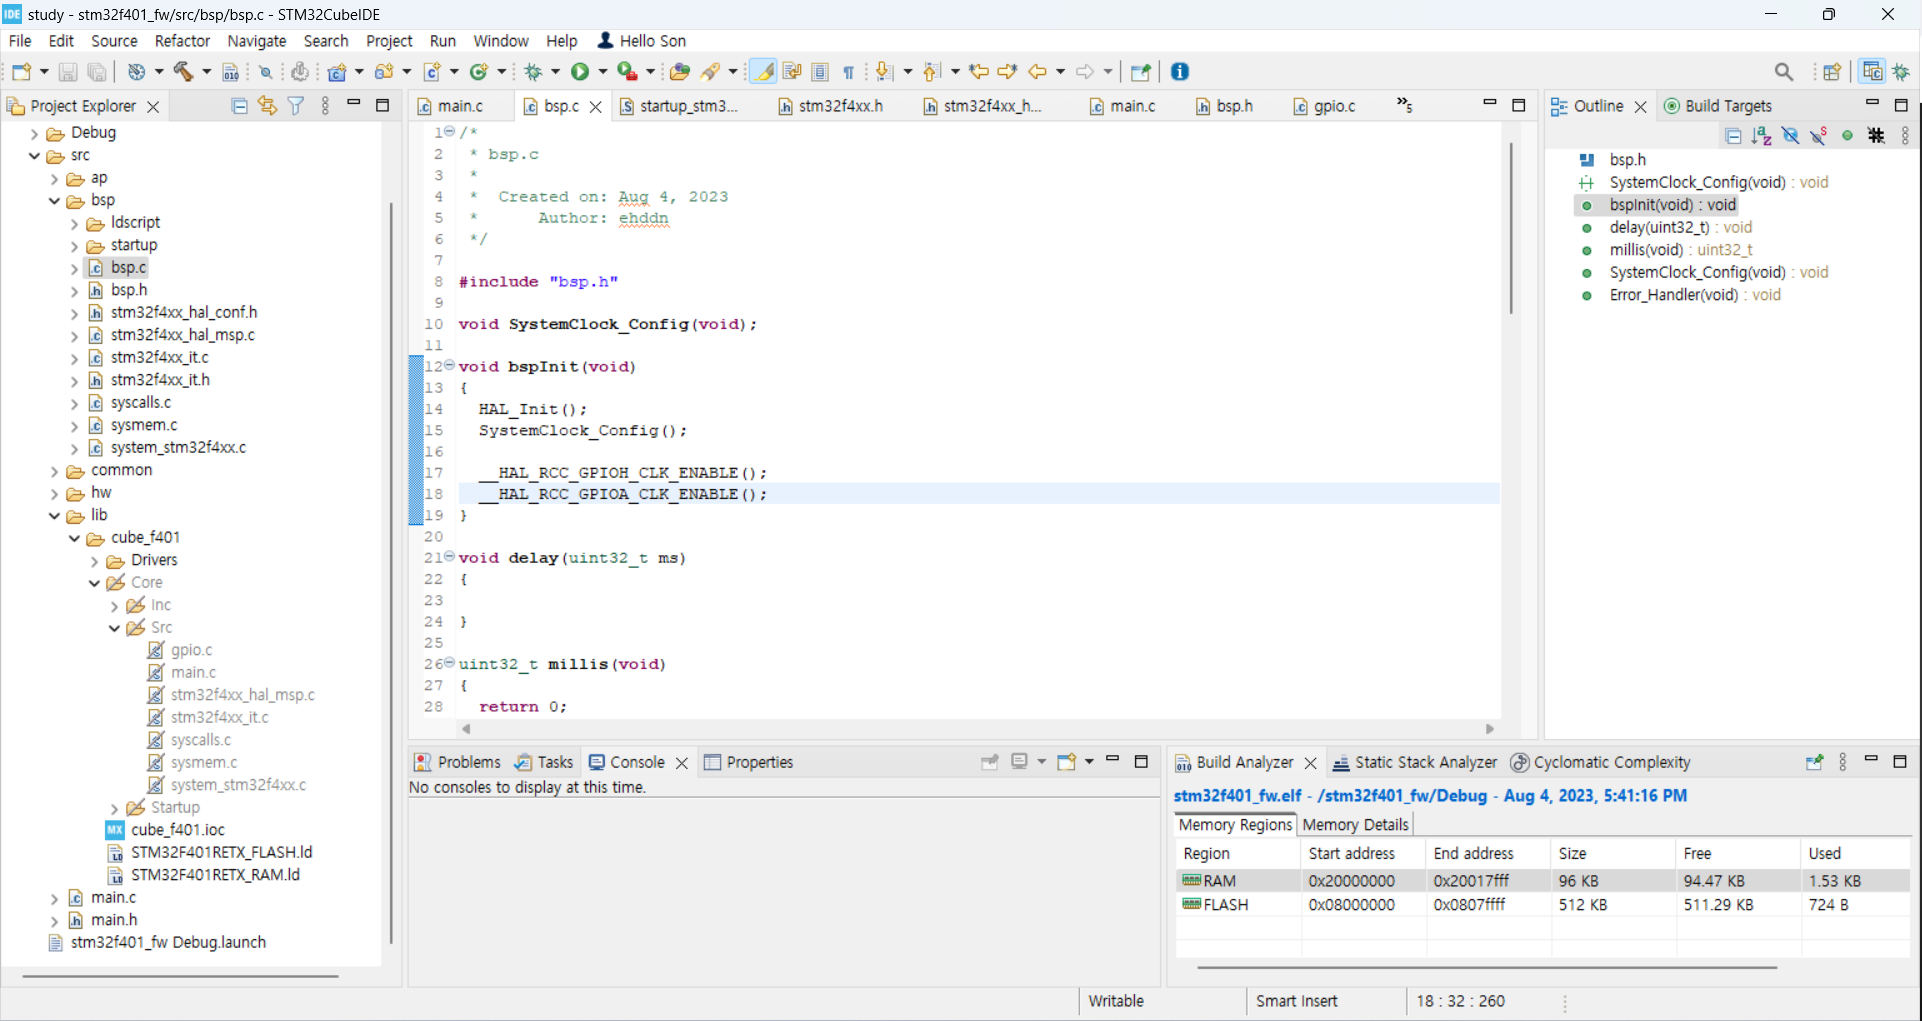
Task: Expand the Drivers folder under cube_f401
Action: 94,561
